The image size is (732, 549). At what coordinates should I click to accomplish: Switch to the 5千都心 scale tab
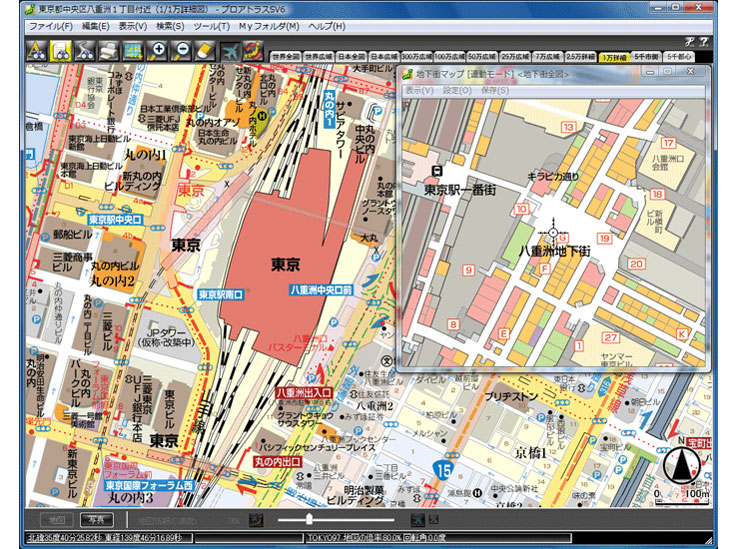pos(679,57)
